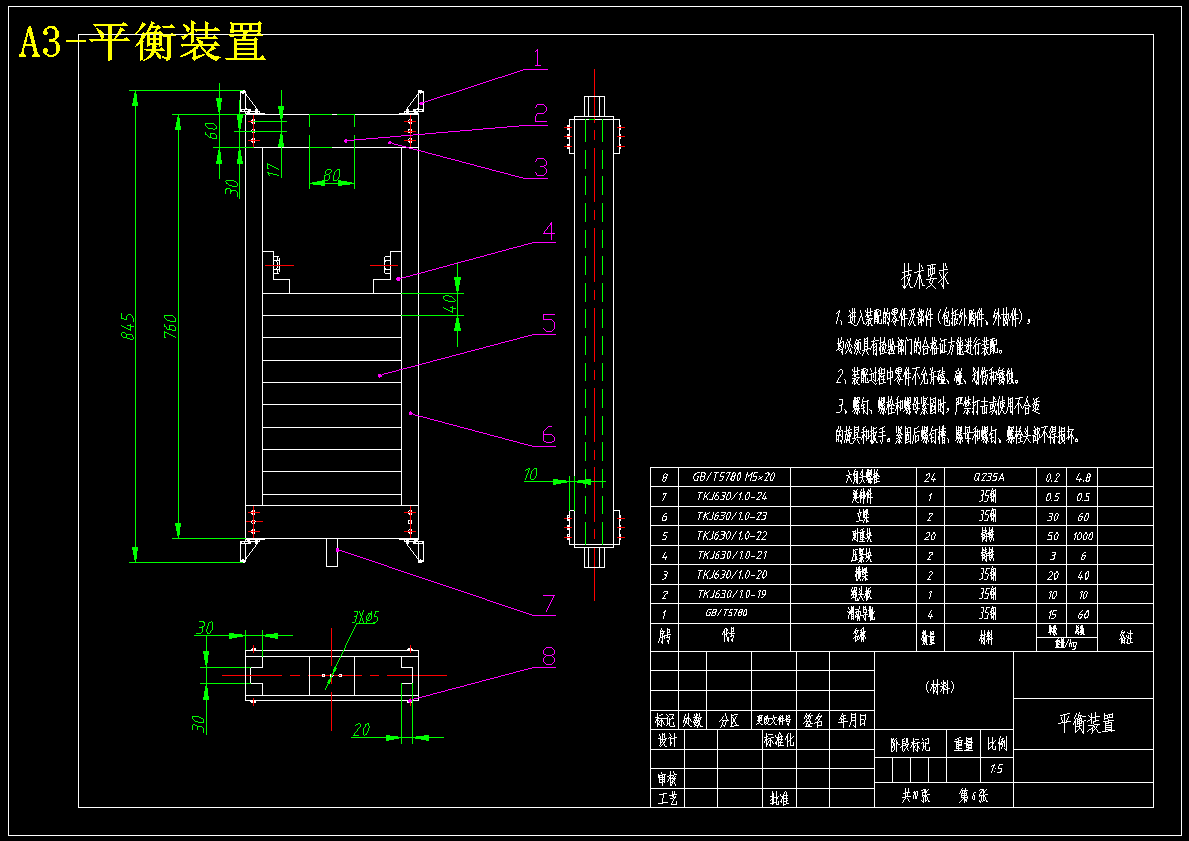Click the 'TKJ630/1.0-24' table cell
The image size is (1189, 841).
pyautogui.click(x=732, y=497)
